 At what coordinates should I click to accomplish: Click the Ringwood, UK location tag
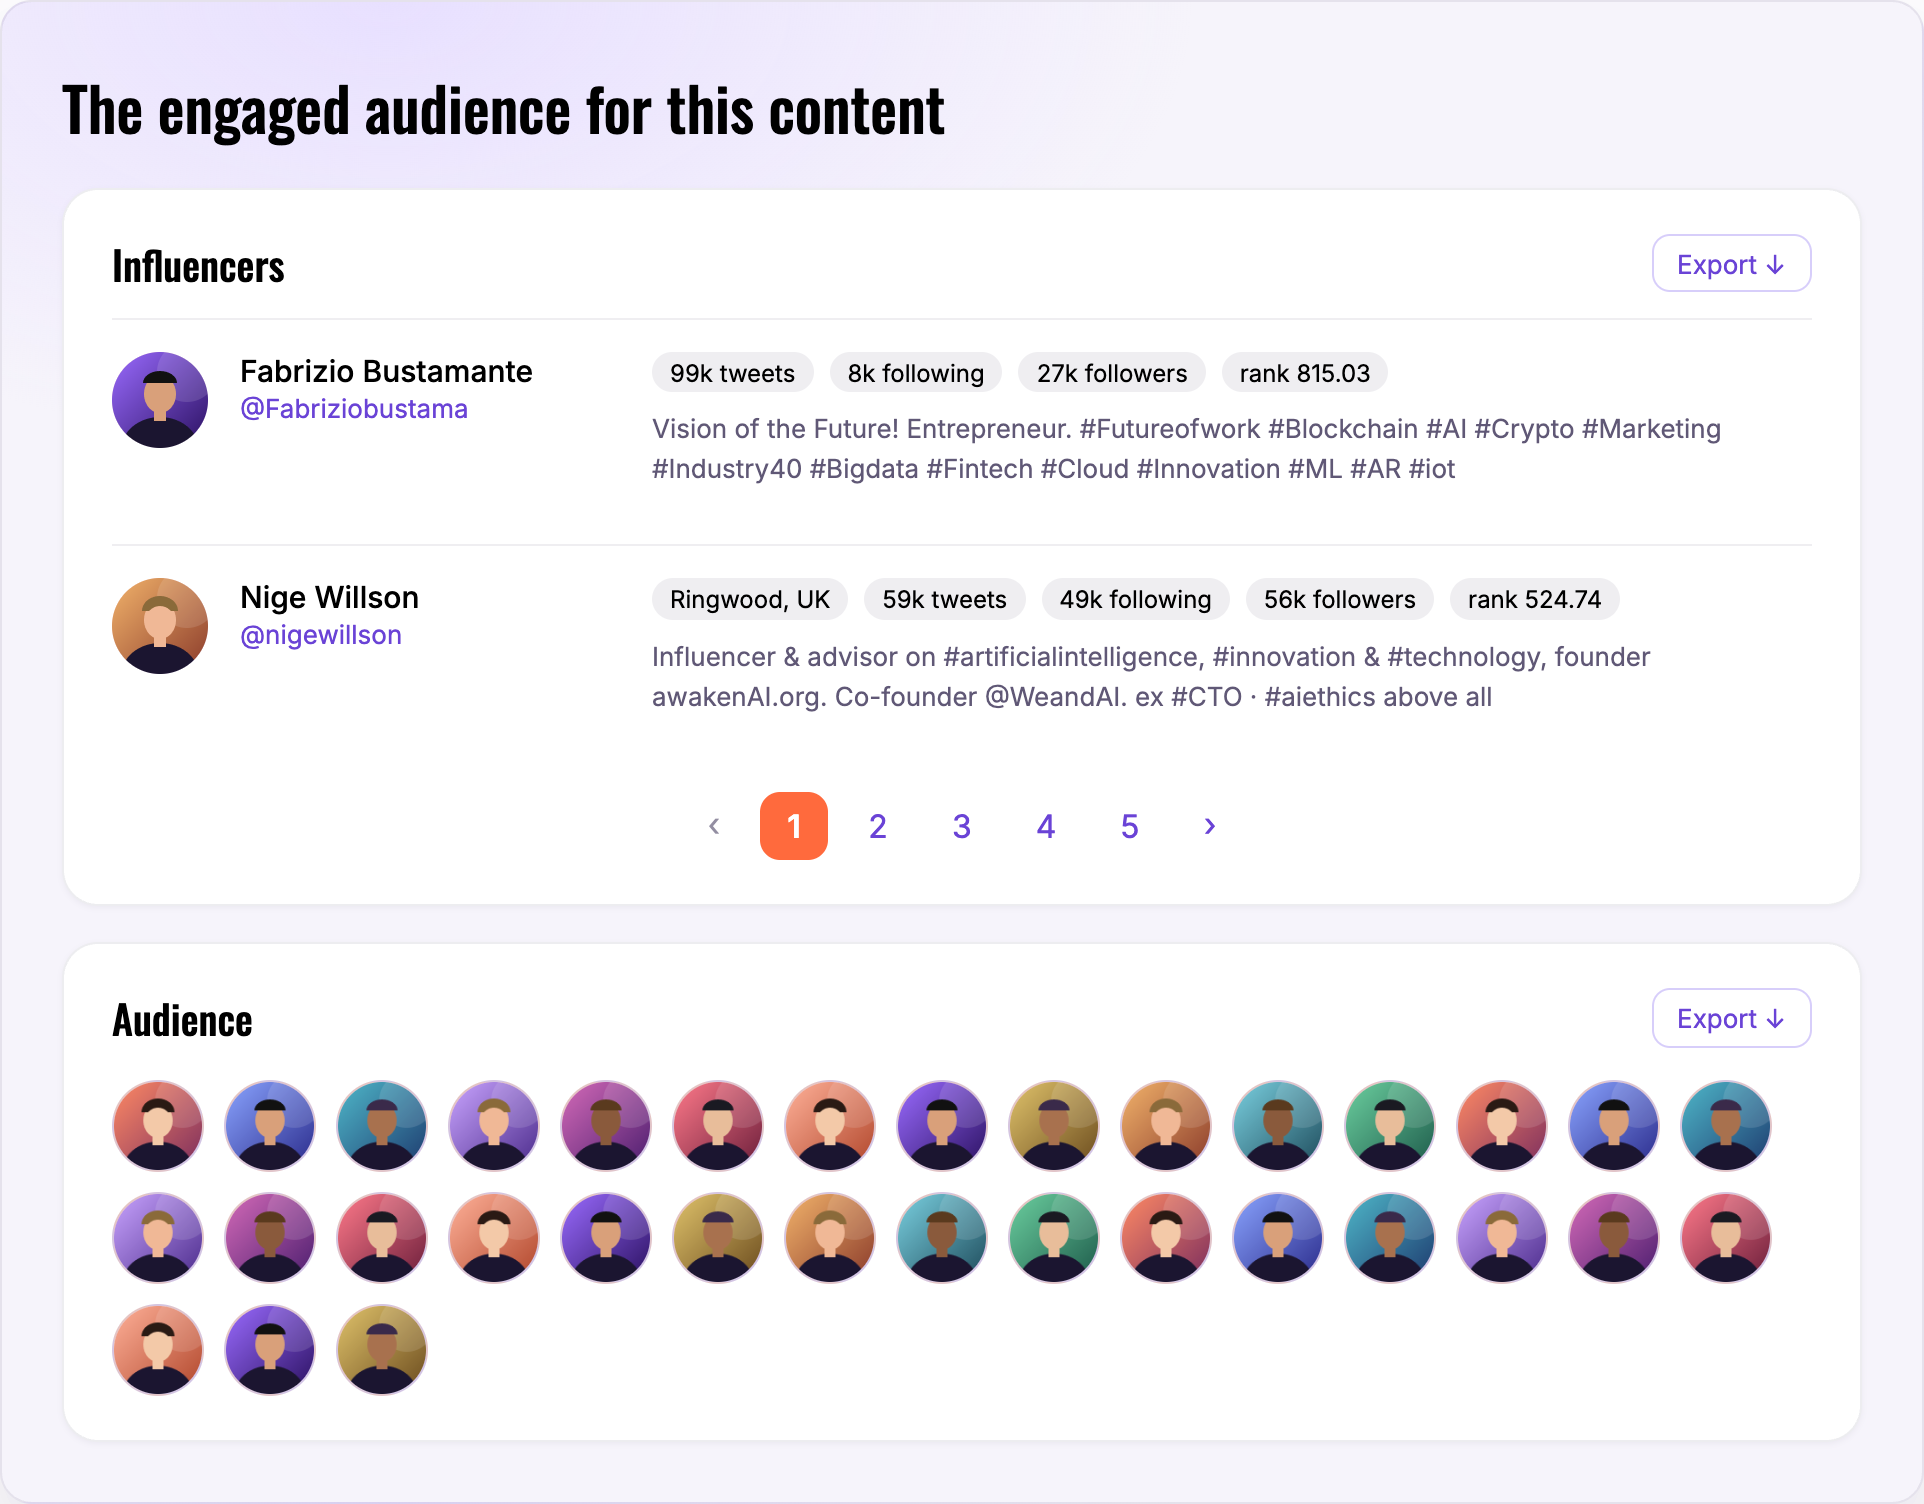pos(750,599)
